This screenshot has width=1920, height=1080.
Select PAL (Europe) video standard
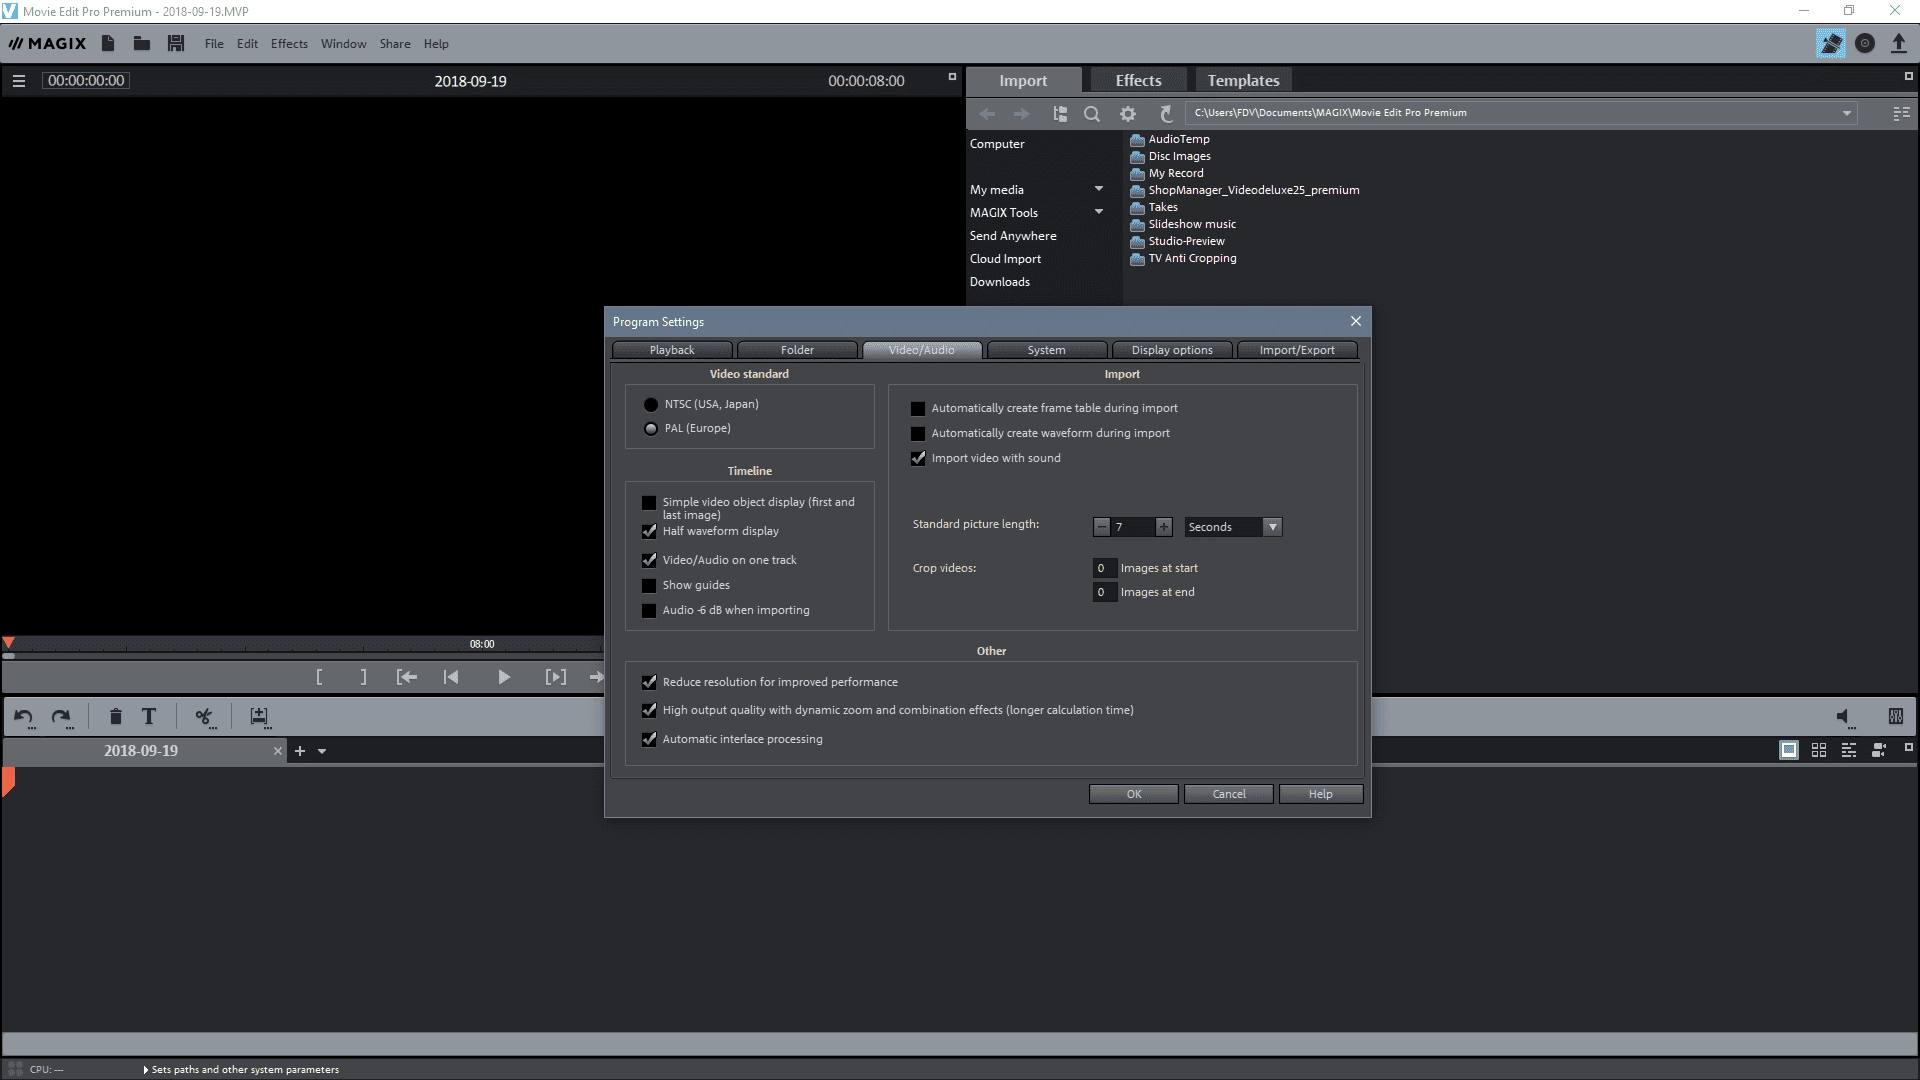[651, 429]
